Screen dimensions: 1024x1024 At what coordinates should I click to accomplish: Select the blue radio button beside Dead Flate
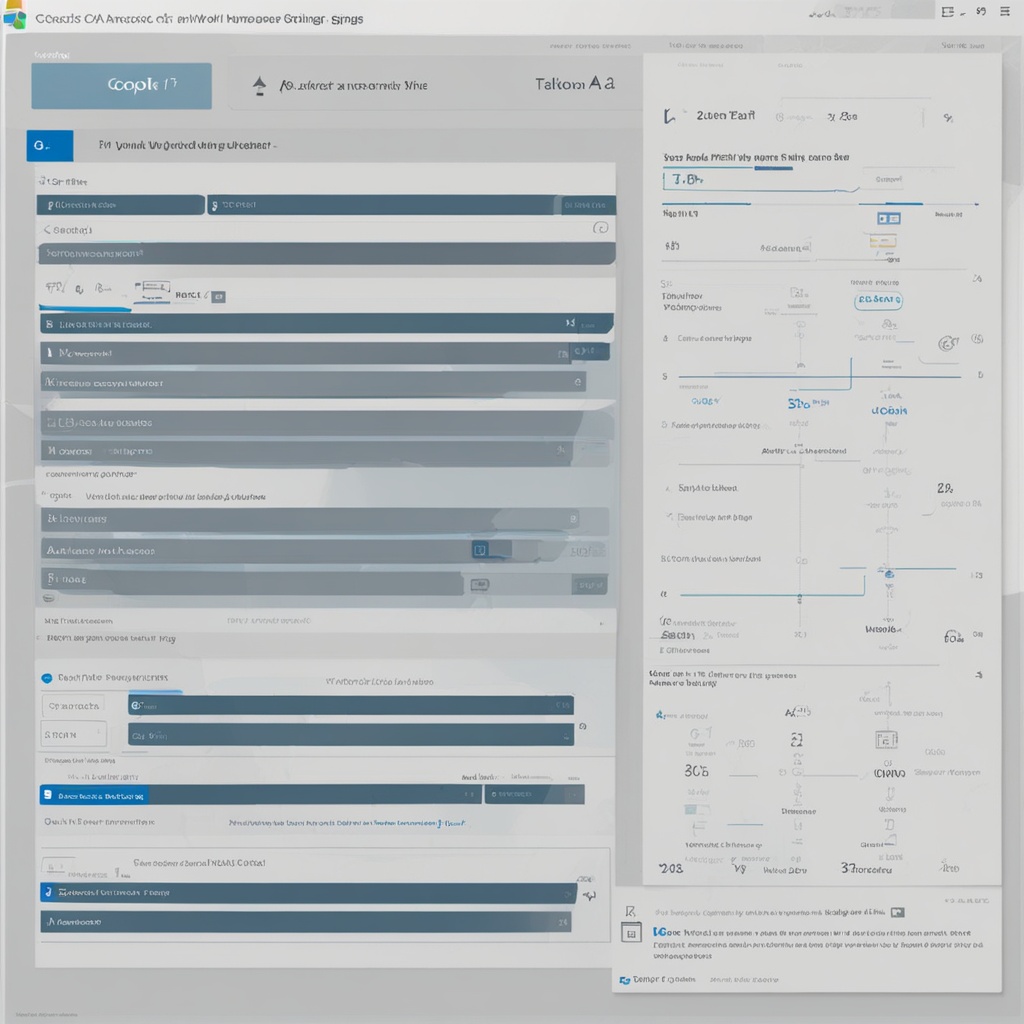pyautogui.click(x=46, y=677)
